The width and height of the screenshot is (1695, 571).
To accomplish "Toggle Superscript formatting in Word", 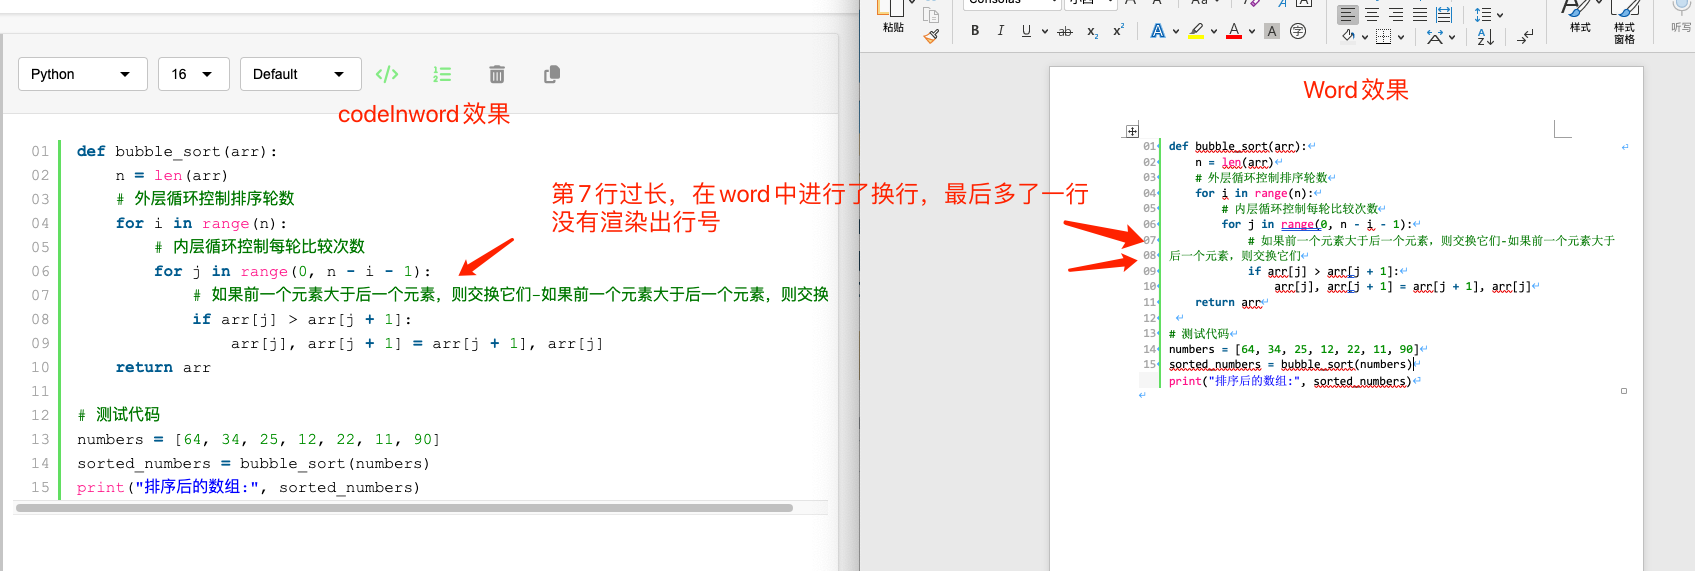I will (1118, 30).
